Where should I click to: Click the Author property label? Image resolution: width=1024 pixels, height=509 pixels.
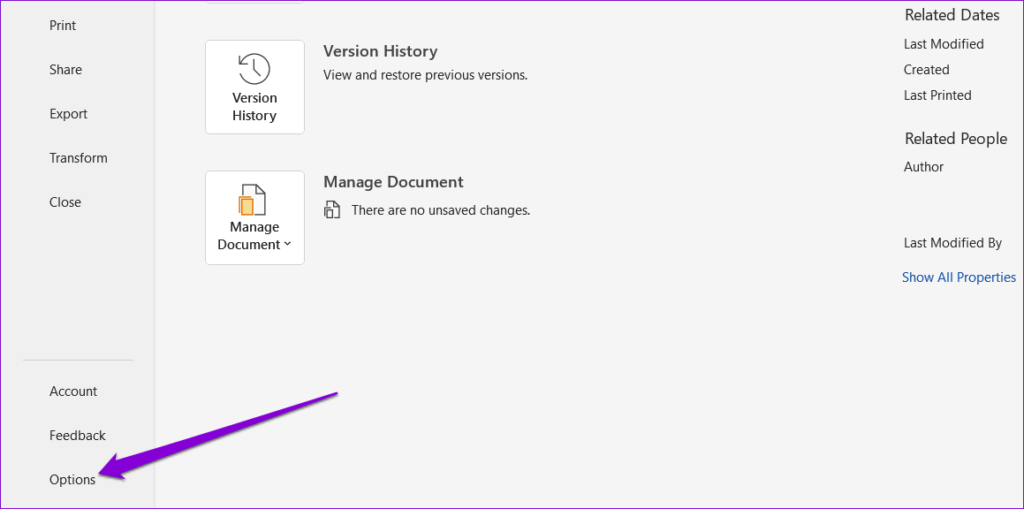click(923, 167)
